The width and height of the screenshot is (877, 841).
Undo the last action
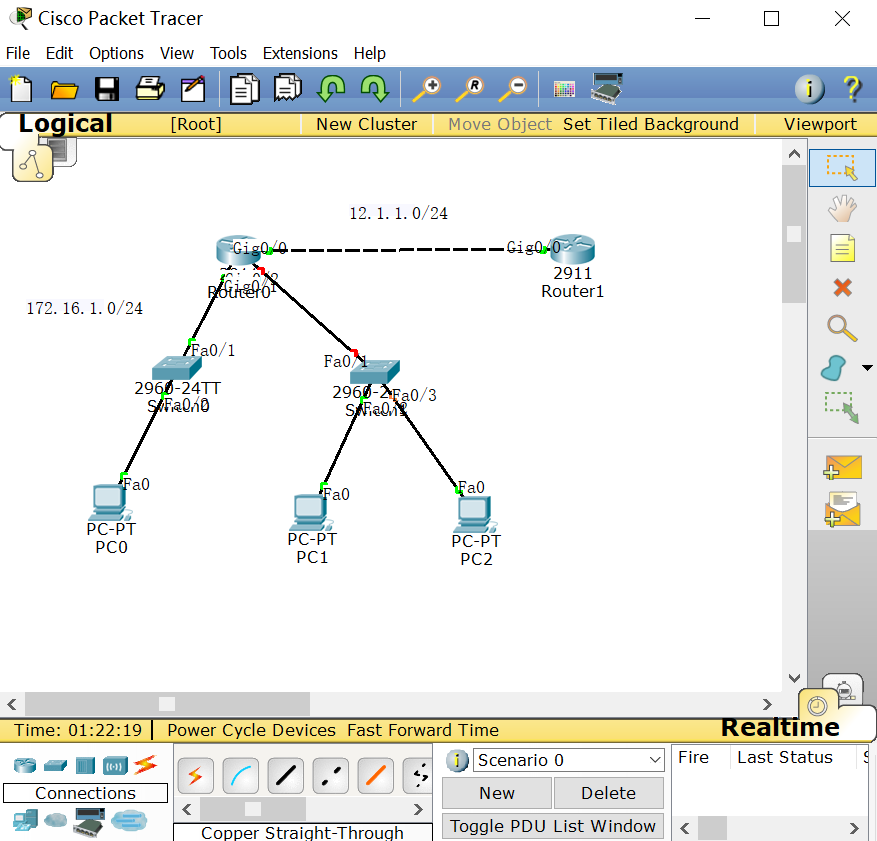[331, 88]
